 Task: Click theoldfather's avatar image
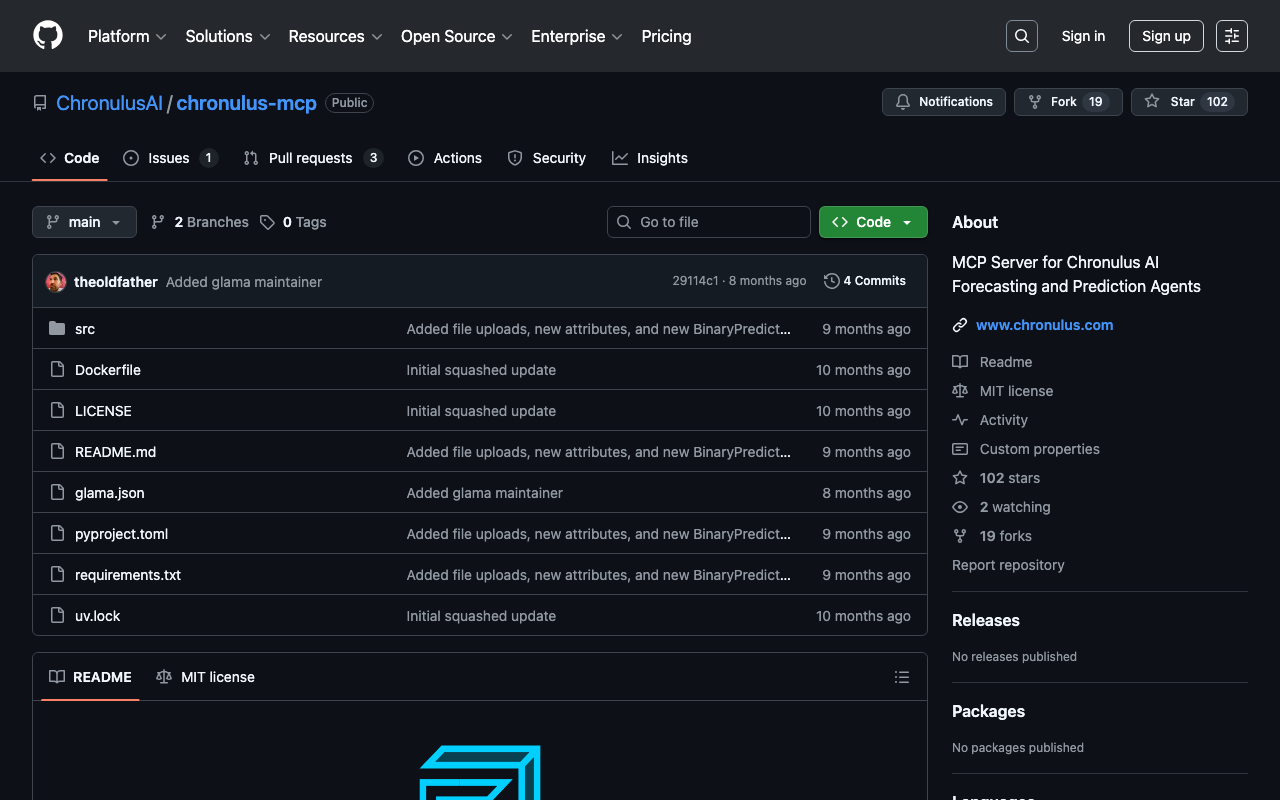tap(56, 282)
